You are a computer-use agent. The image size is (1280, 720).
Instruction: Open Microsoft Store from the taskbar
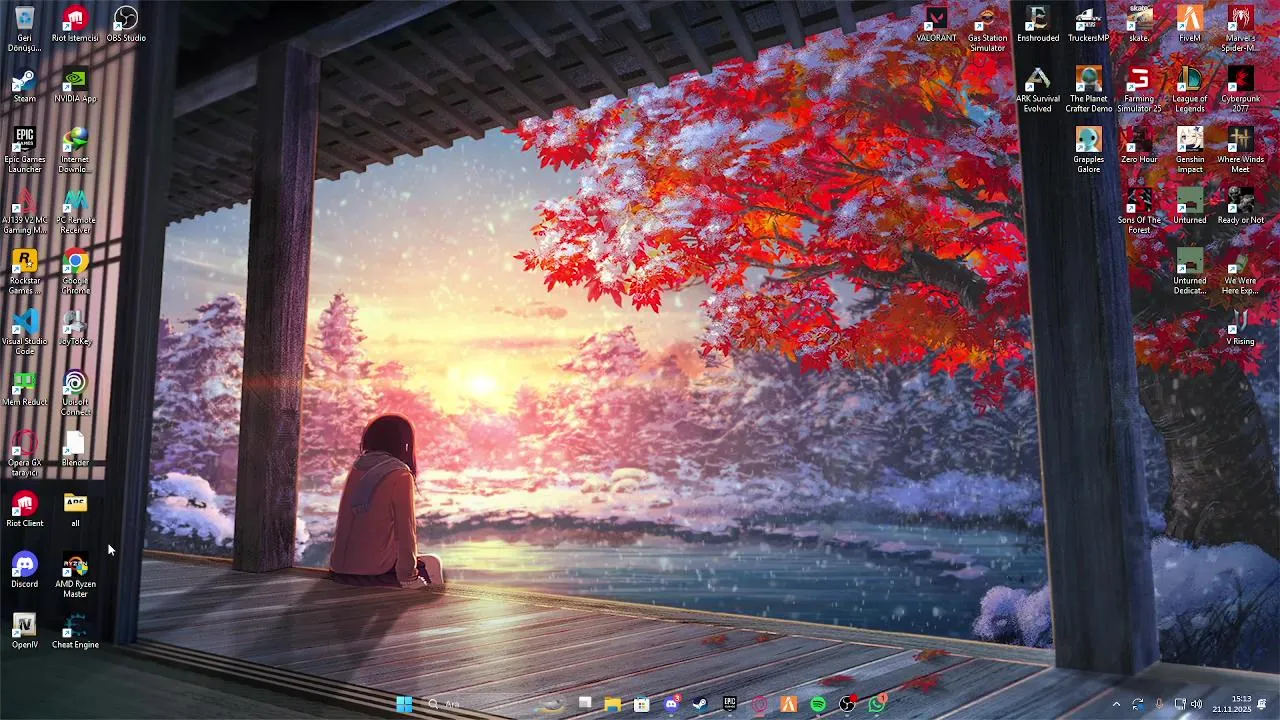[x=642, y=704]
